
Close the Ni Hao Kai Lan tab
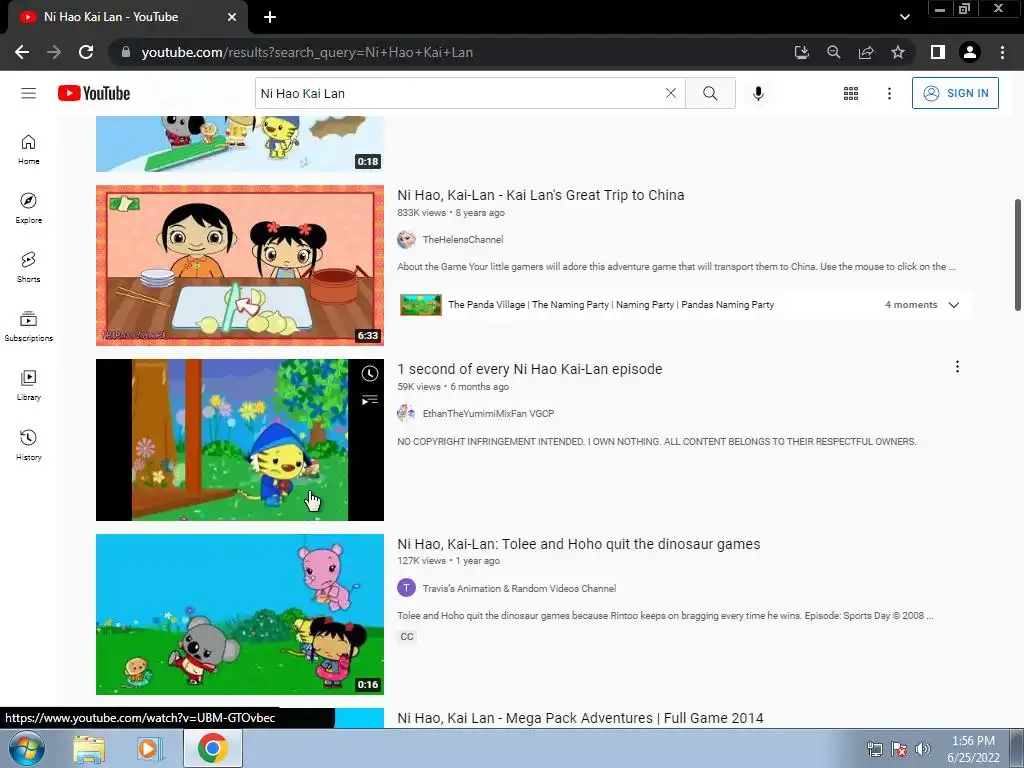coord(232,17)
